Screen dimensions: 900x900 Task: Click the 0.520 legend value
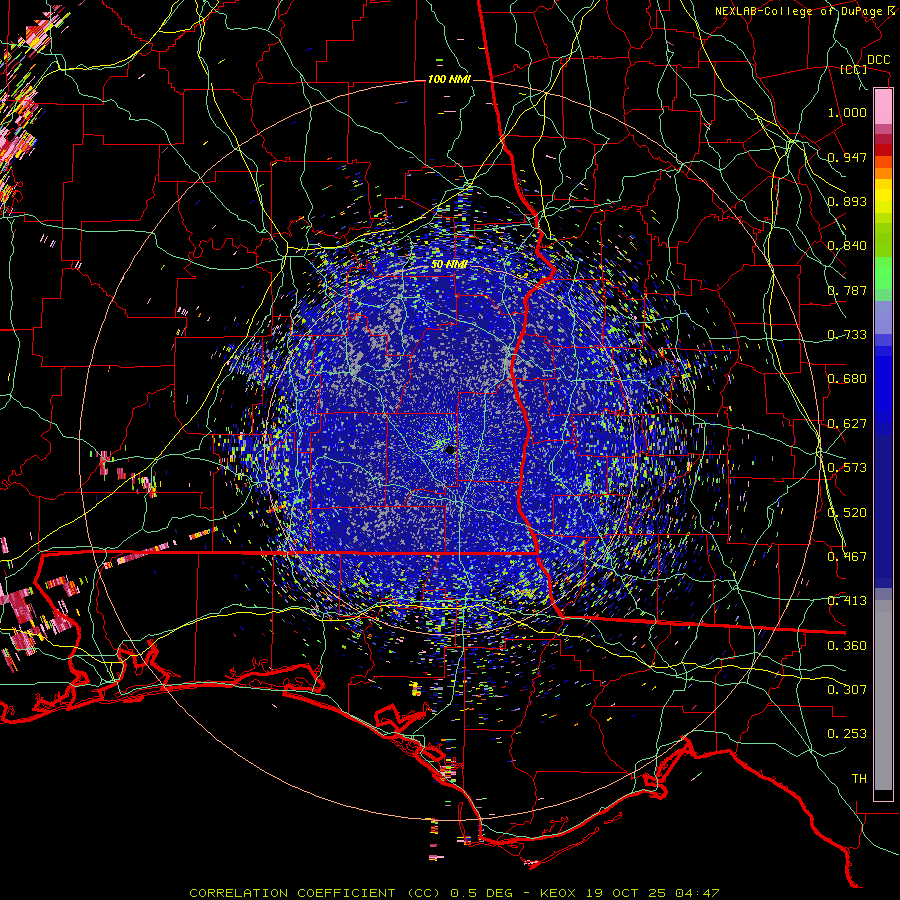coord(847,513)
